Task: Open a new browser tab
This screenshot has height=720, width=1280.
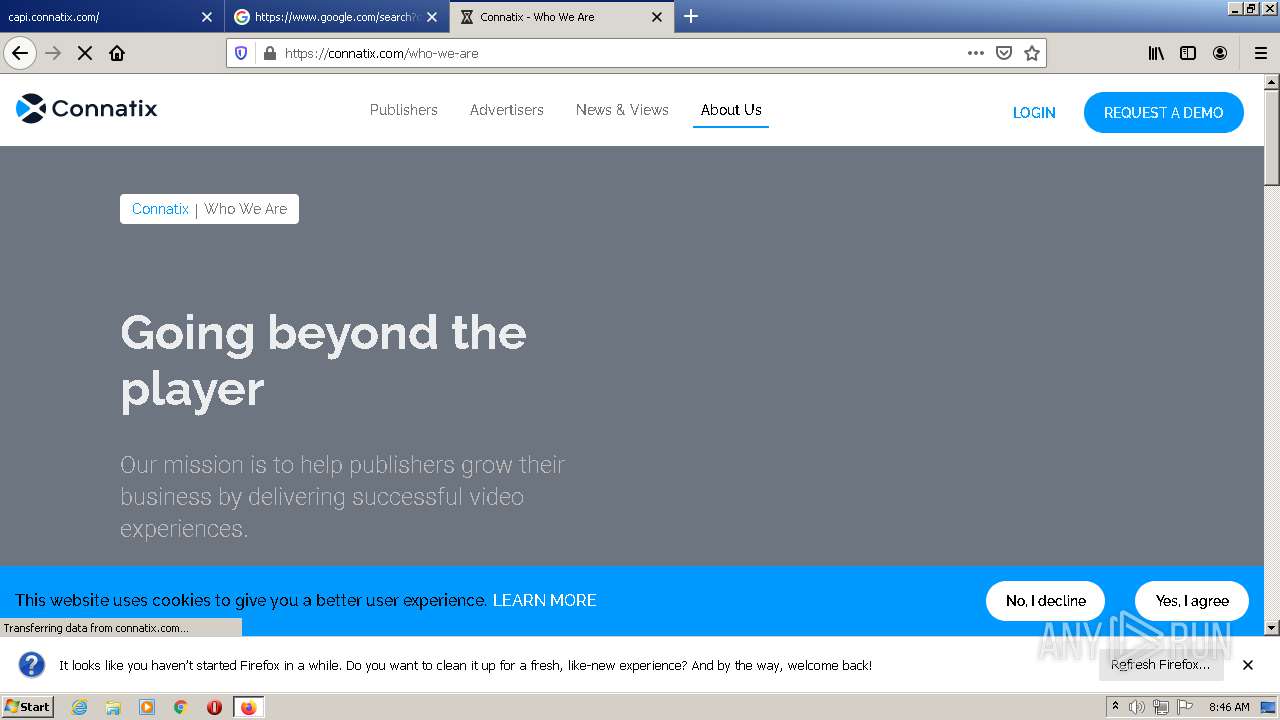Action: tap(691, 16)
